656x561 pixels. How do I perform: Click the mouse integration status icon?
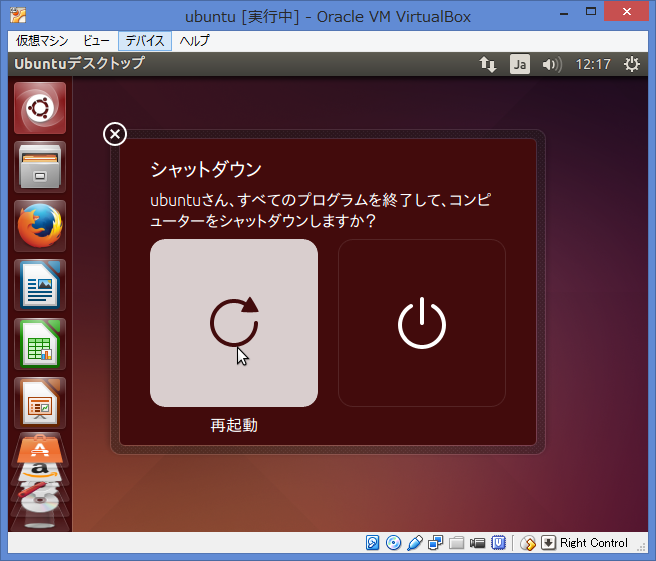tap(528, 543)
